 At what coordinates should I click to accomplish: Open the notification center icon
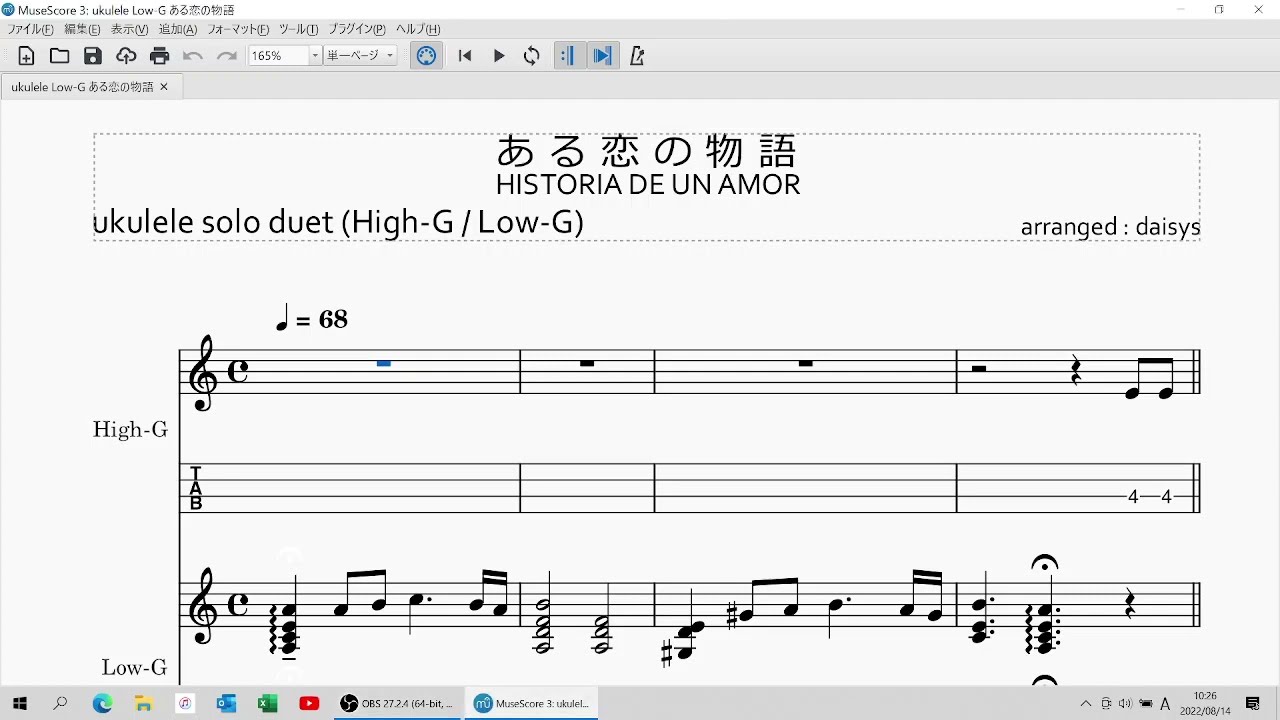pyautogui.click(x=1253, y=704)
